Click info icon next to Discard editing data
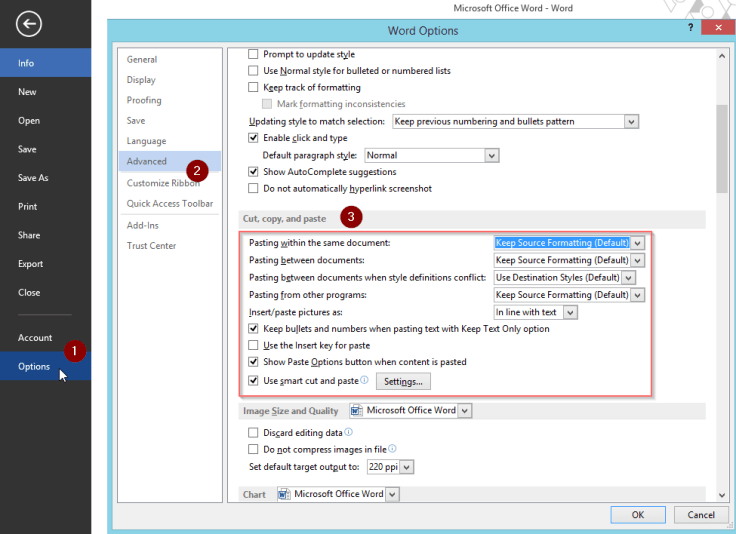 click(348, 432)
